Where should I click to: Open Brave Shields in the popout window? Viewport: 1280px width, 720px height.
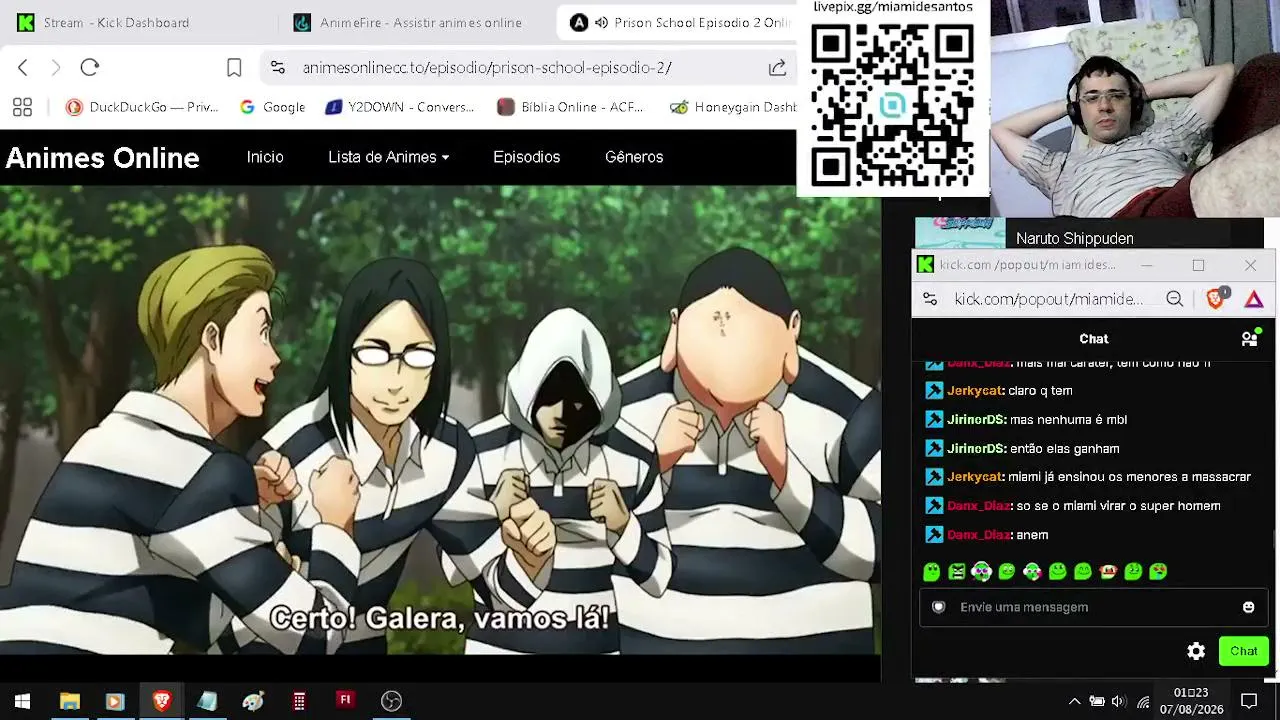point(1217,298)
